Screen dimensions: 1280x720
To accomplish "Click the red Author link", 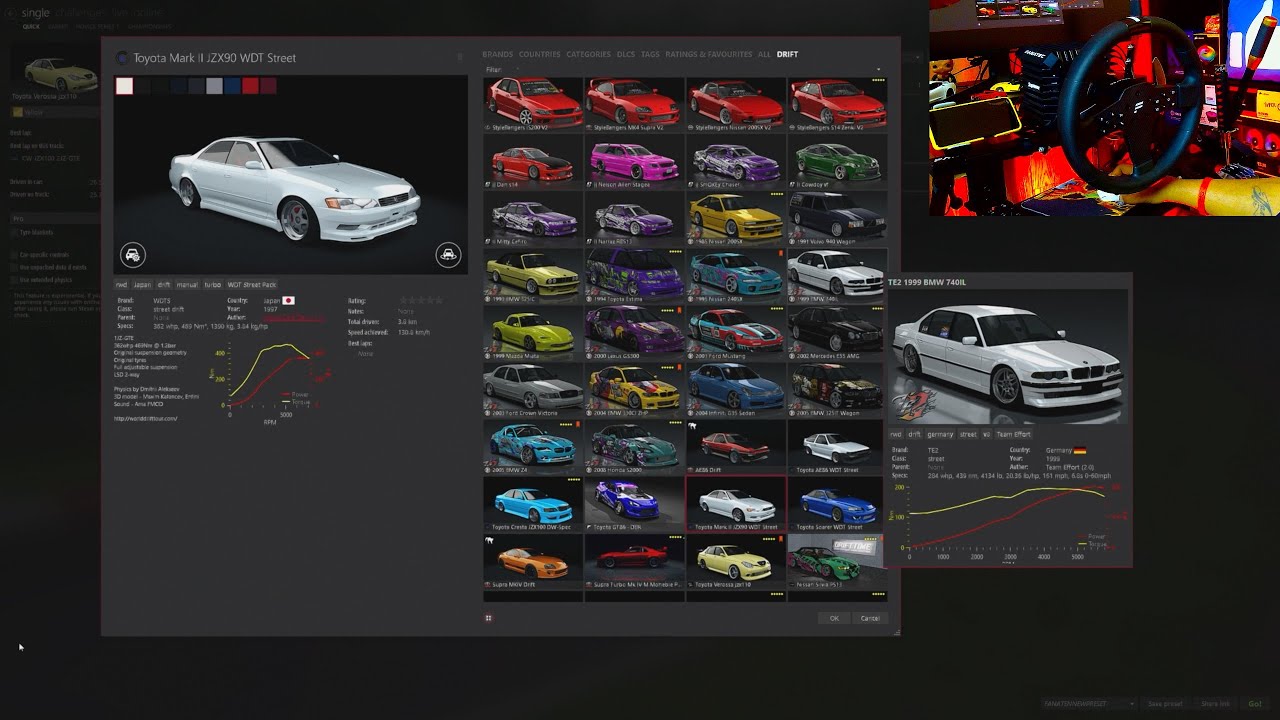I will click(x=293, y=318).
